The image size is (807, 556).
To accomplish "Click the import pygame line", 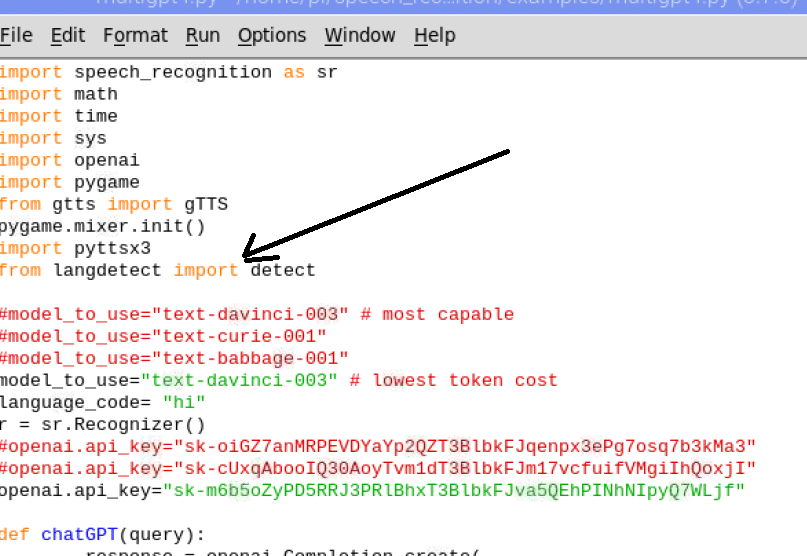I will tap(68, 182).
